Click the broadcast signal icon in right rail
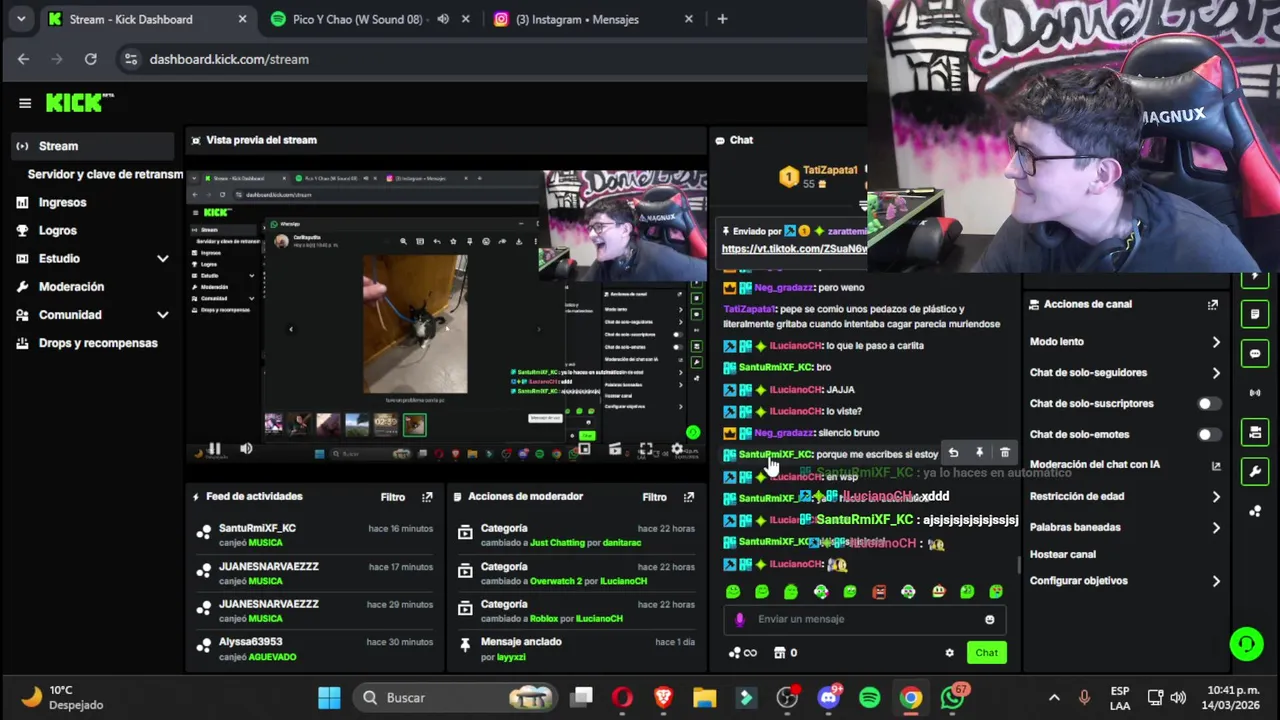The height and width of the screenshot is (720, 1280). (1255, 392)
